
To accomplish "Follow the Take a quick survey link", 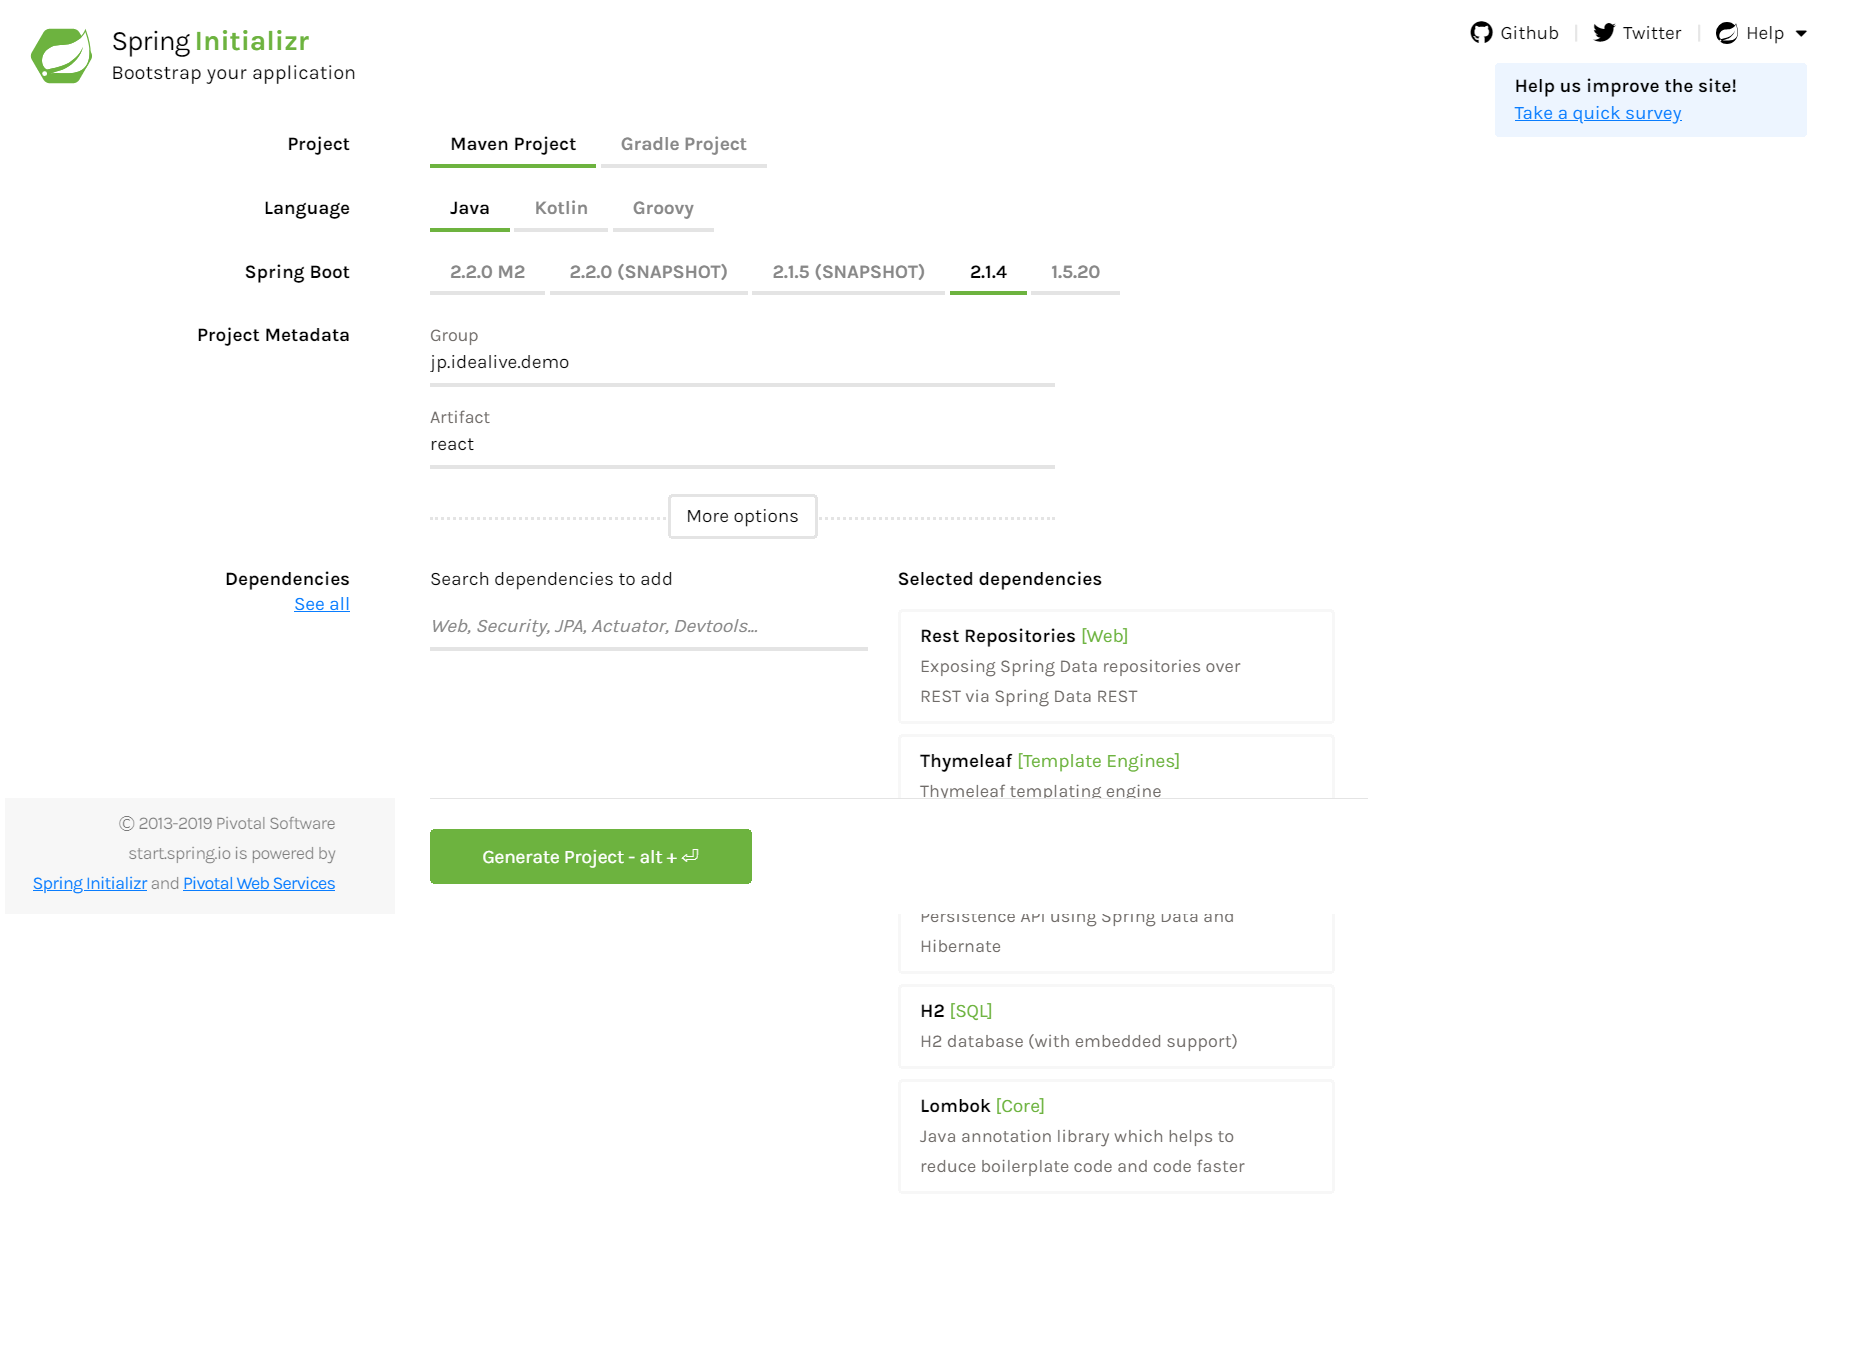I will tap(1597, 113).
